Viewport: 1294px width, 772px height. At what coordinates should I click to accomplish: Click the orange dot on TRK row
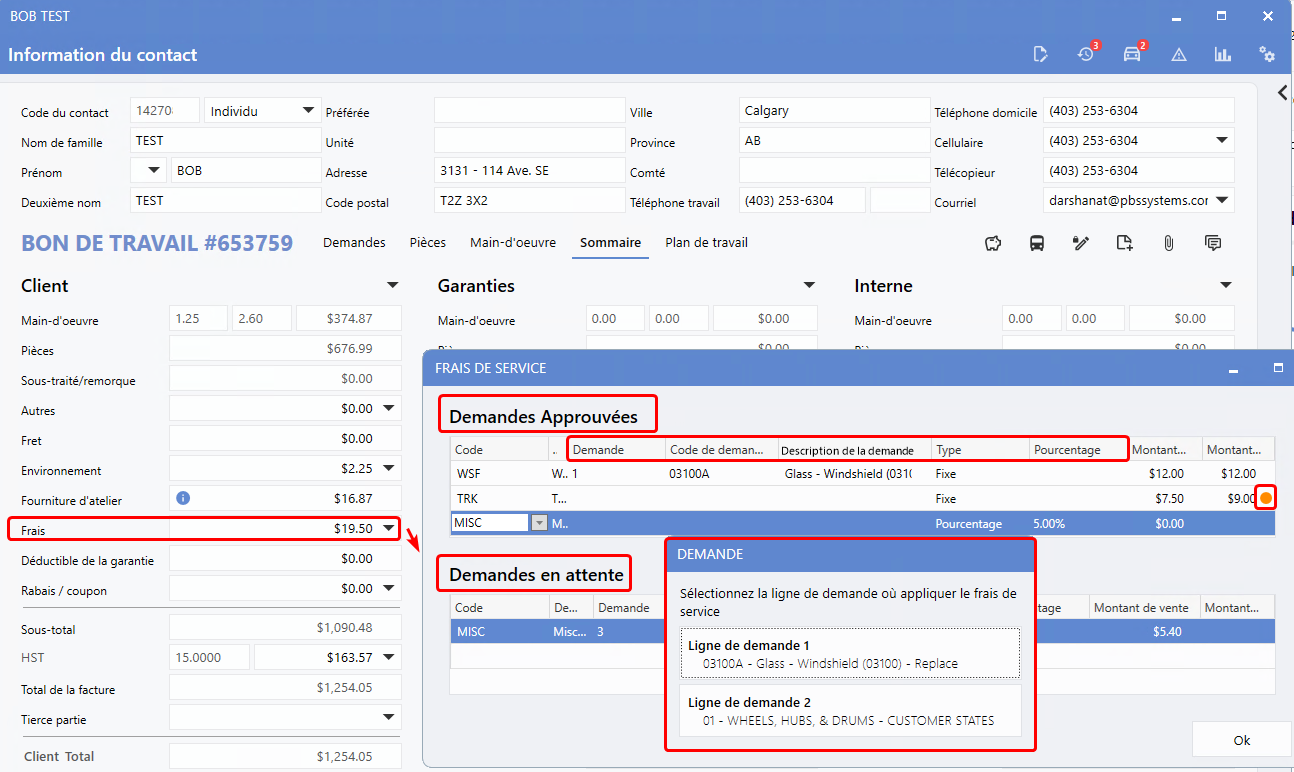pos(1265,498)
